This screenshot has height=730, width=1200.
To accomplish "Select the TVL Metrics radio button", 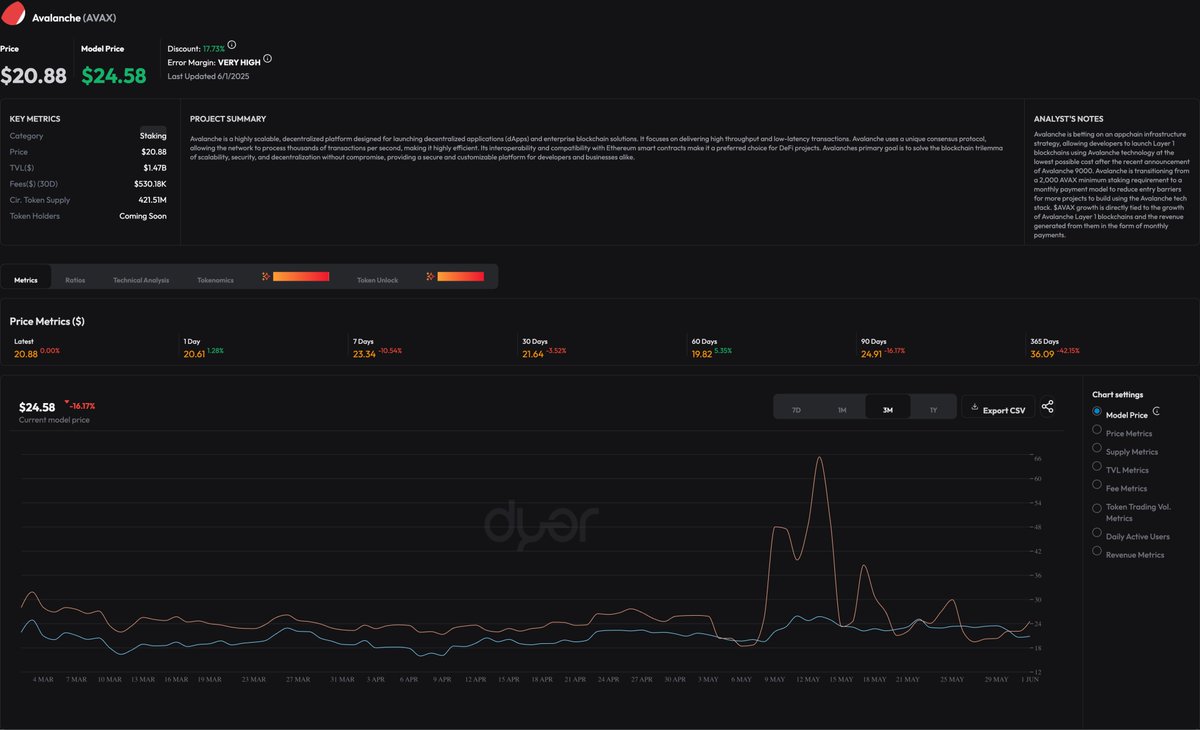I will click(1097, 466).
